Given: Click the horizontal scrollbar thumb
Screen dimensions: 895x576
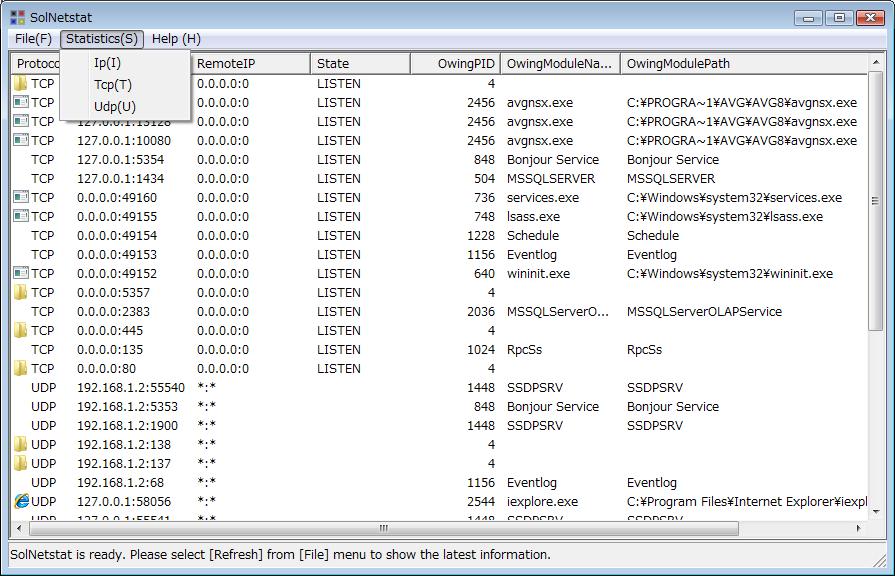Looking at the screenshot, I should 384,528.
